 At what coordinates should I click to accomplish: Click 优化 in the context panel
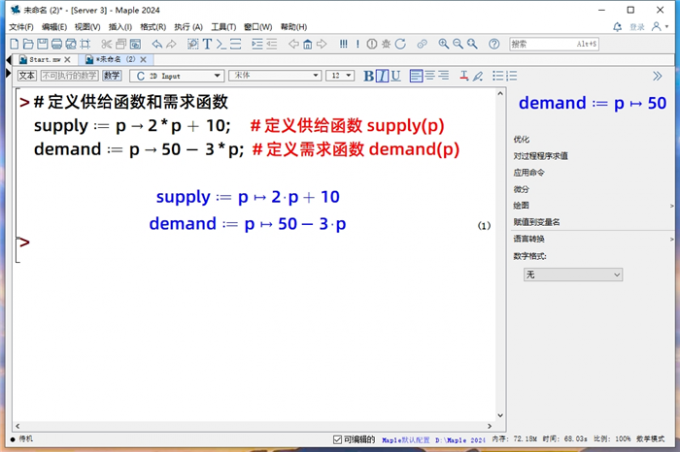(521, 139)
